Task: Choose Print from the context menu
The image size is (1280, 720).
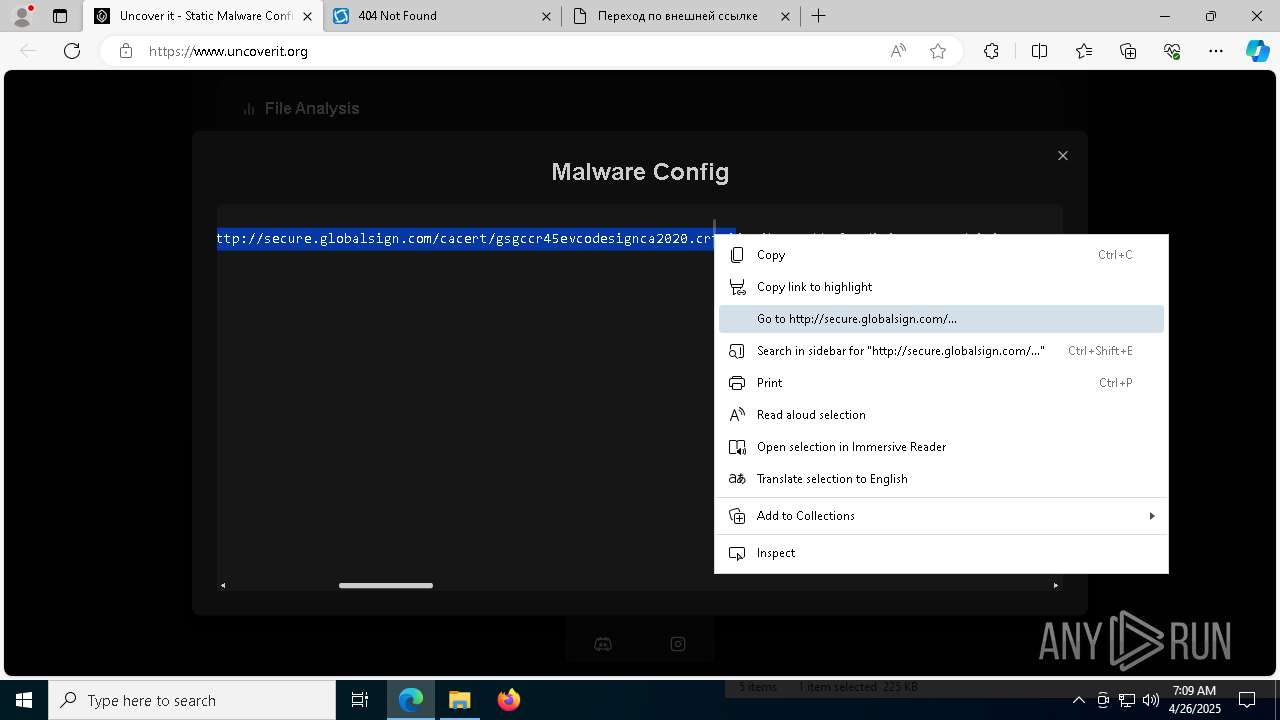Action: (x=941, y=383)
